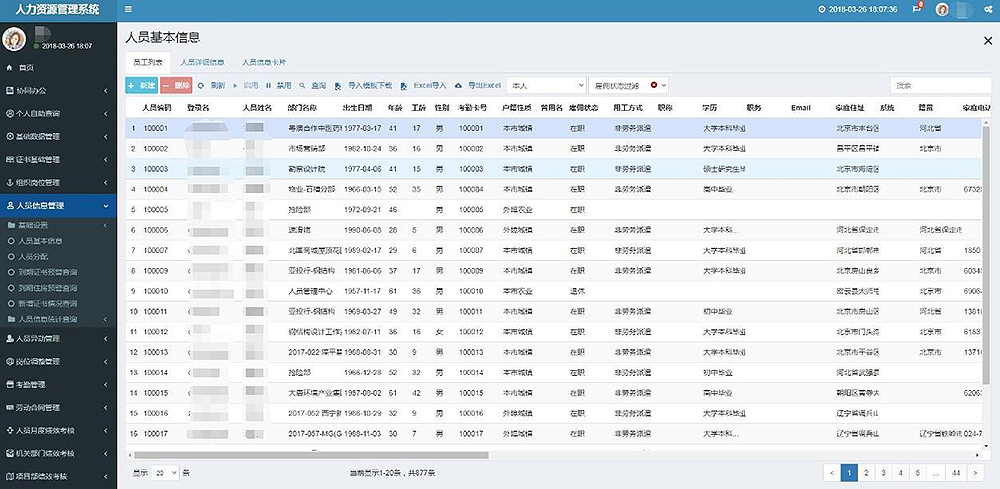The height and width of the screenshot is (489, 1000).
Task: Click the red 删除 button
Action: [x=176, y=85]
